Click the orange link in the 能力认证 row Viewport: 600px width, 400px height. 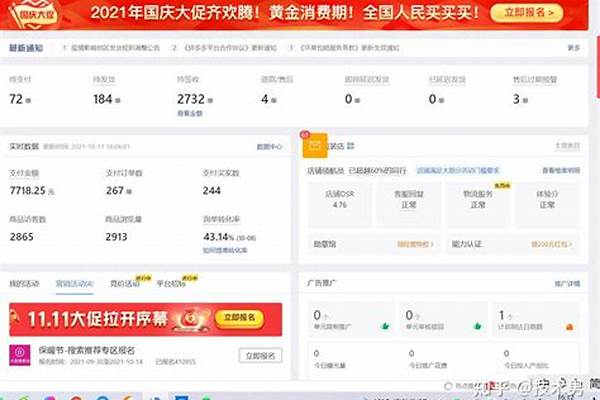(551, 244)
